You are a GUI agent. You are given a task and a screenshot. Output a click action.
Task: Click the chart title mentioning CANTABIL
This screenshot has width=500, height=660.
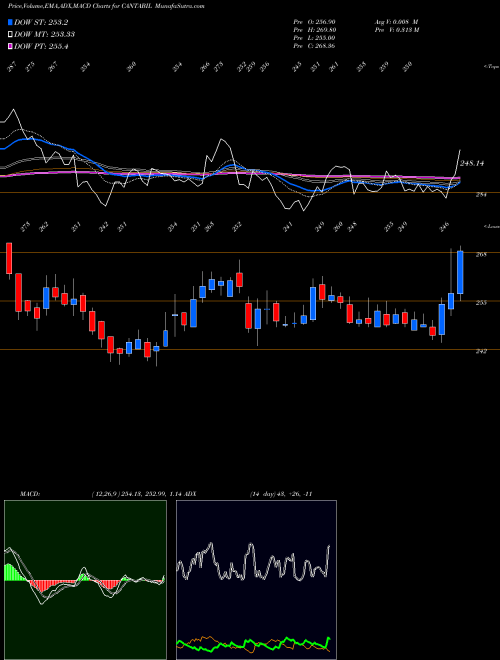106,7
